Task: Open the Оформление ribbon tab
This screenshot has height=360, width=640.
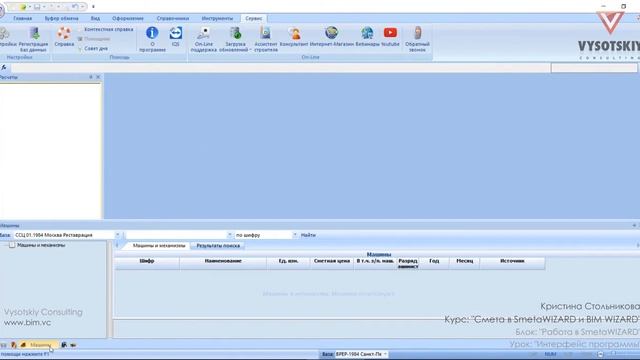Action: [128, 18]
